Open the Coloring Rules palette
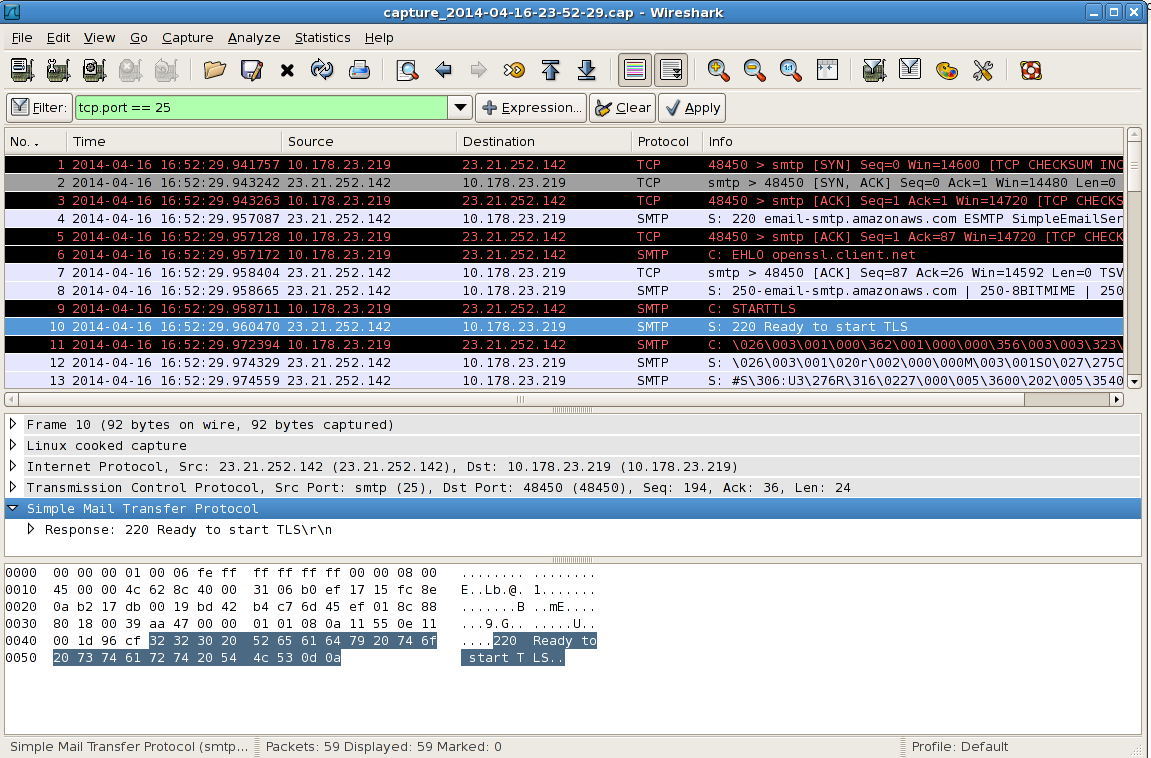The height and width of the screenshot is (758, 1151). (946, 70)
